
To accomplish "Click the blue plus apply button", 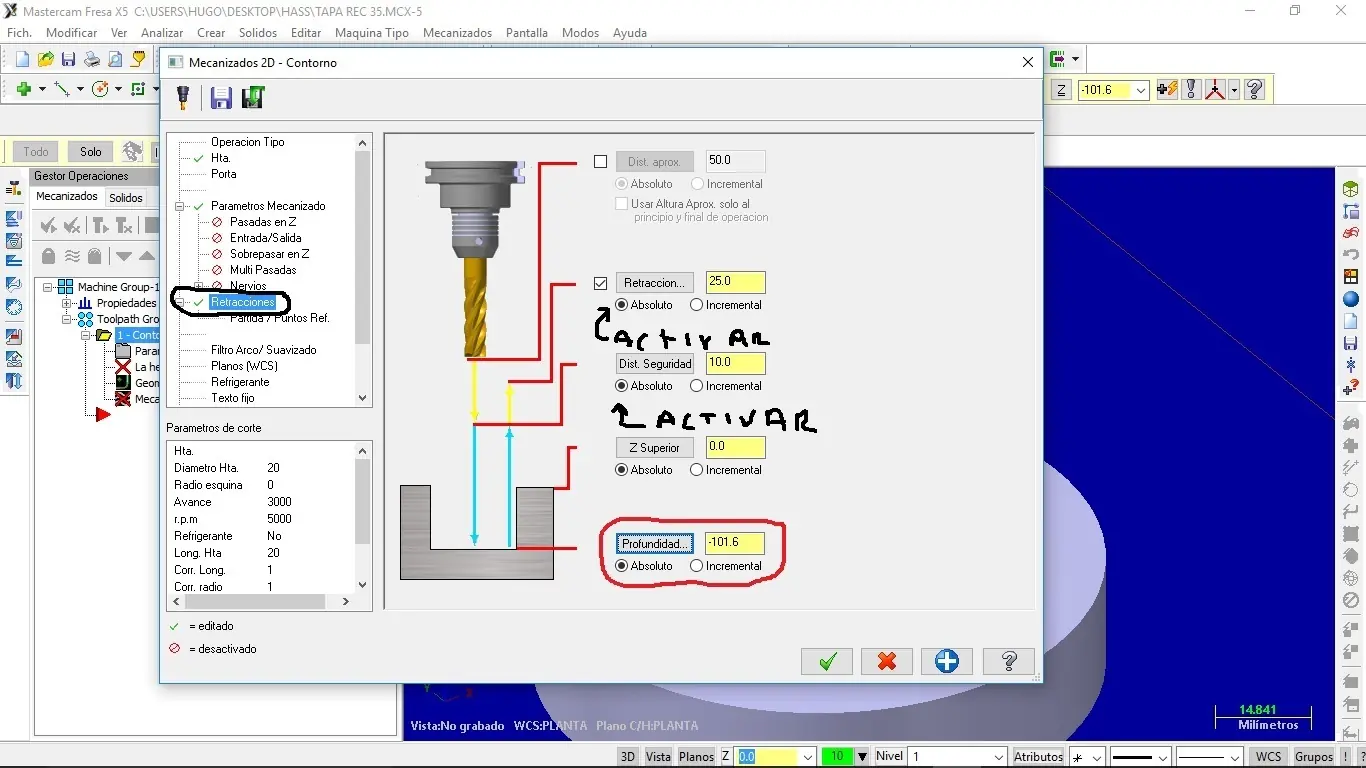I will [x=947, y=661].
